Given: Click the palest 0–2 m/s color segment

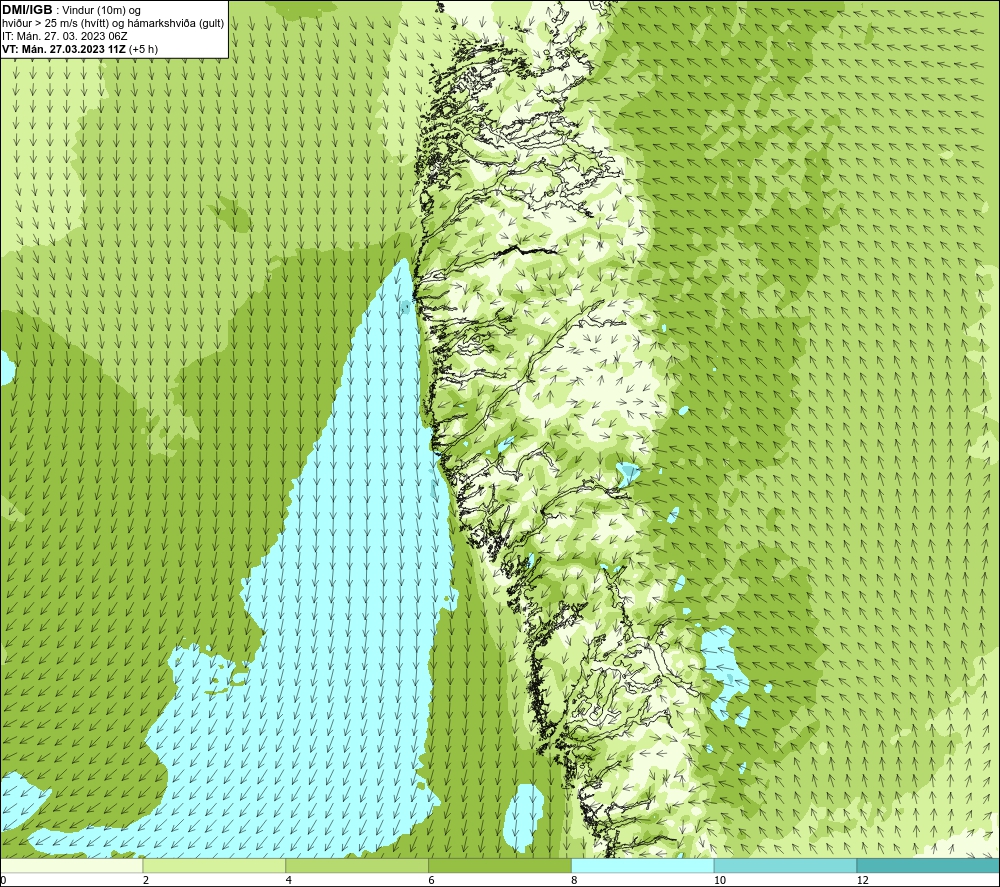Looking at the screenshot, I should 71,866.
